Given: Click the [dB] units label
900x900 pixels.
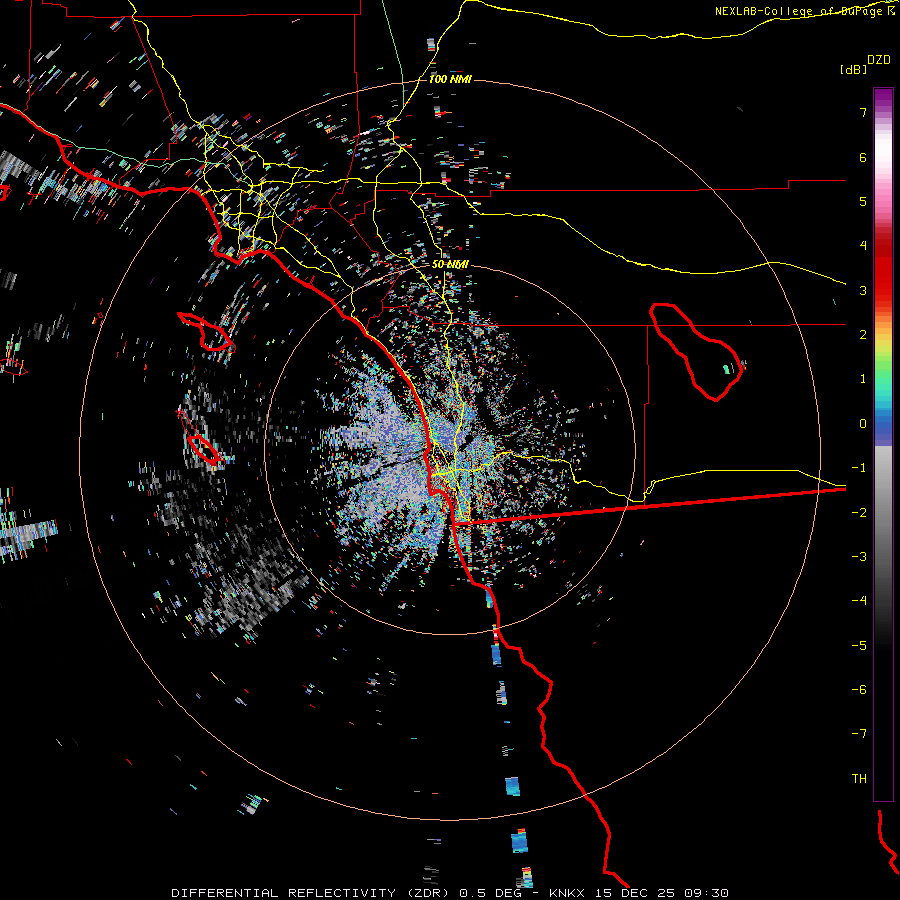Looking at the screenshot, I should [x=854, y=69].
